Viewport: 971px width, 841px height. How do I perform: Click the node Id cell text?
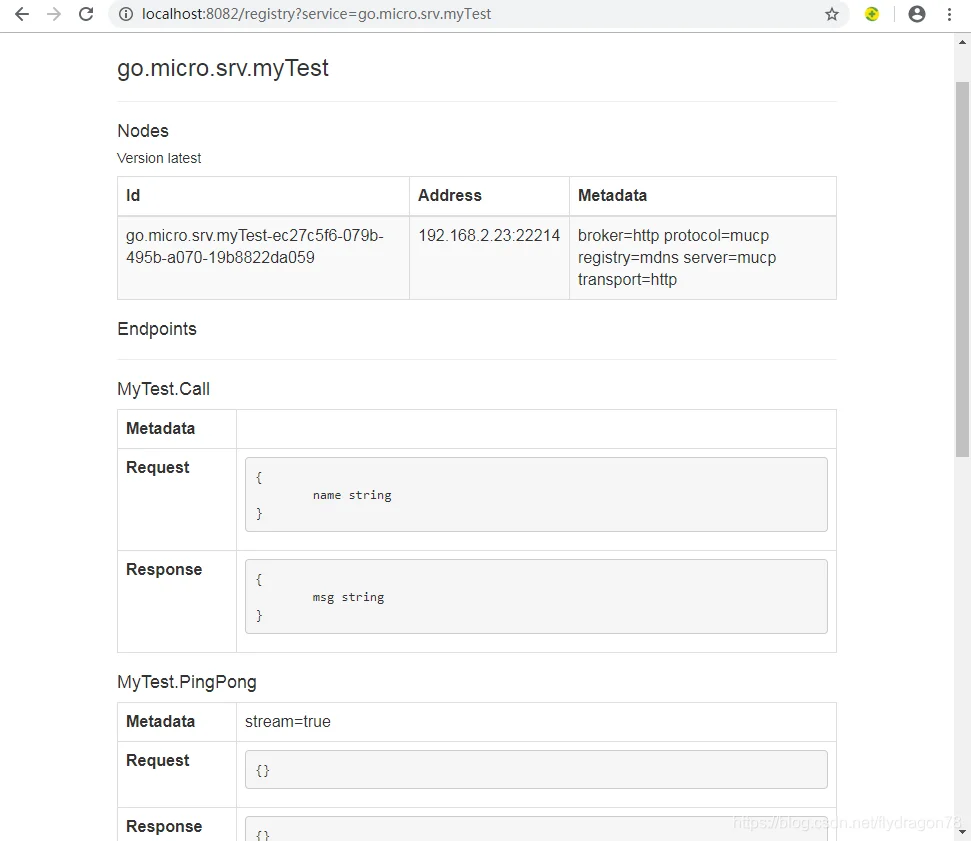pos(255,246)
